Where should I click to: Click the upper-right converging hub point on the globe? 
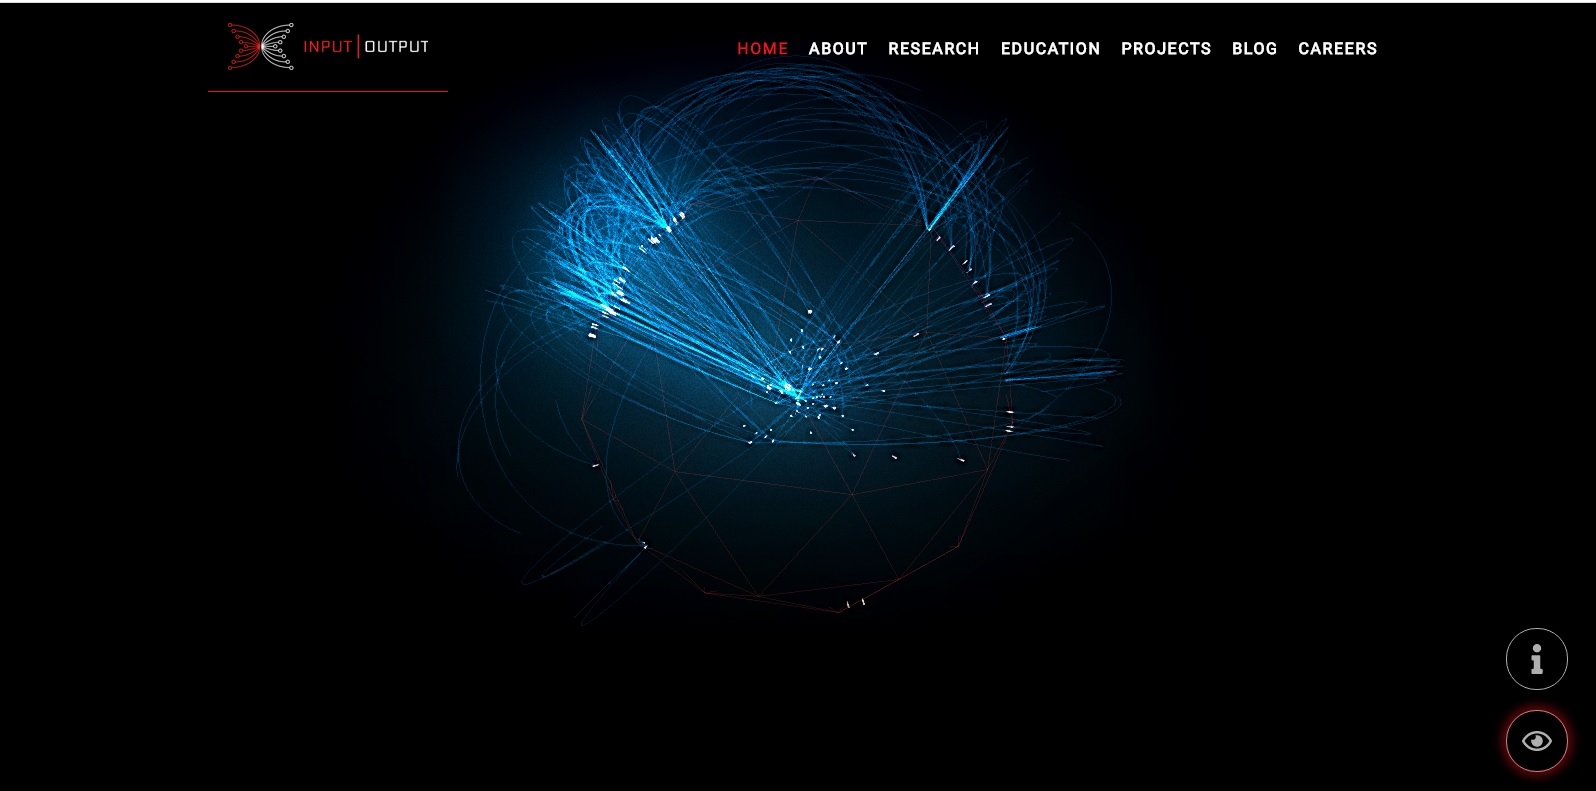pos(928,229)
